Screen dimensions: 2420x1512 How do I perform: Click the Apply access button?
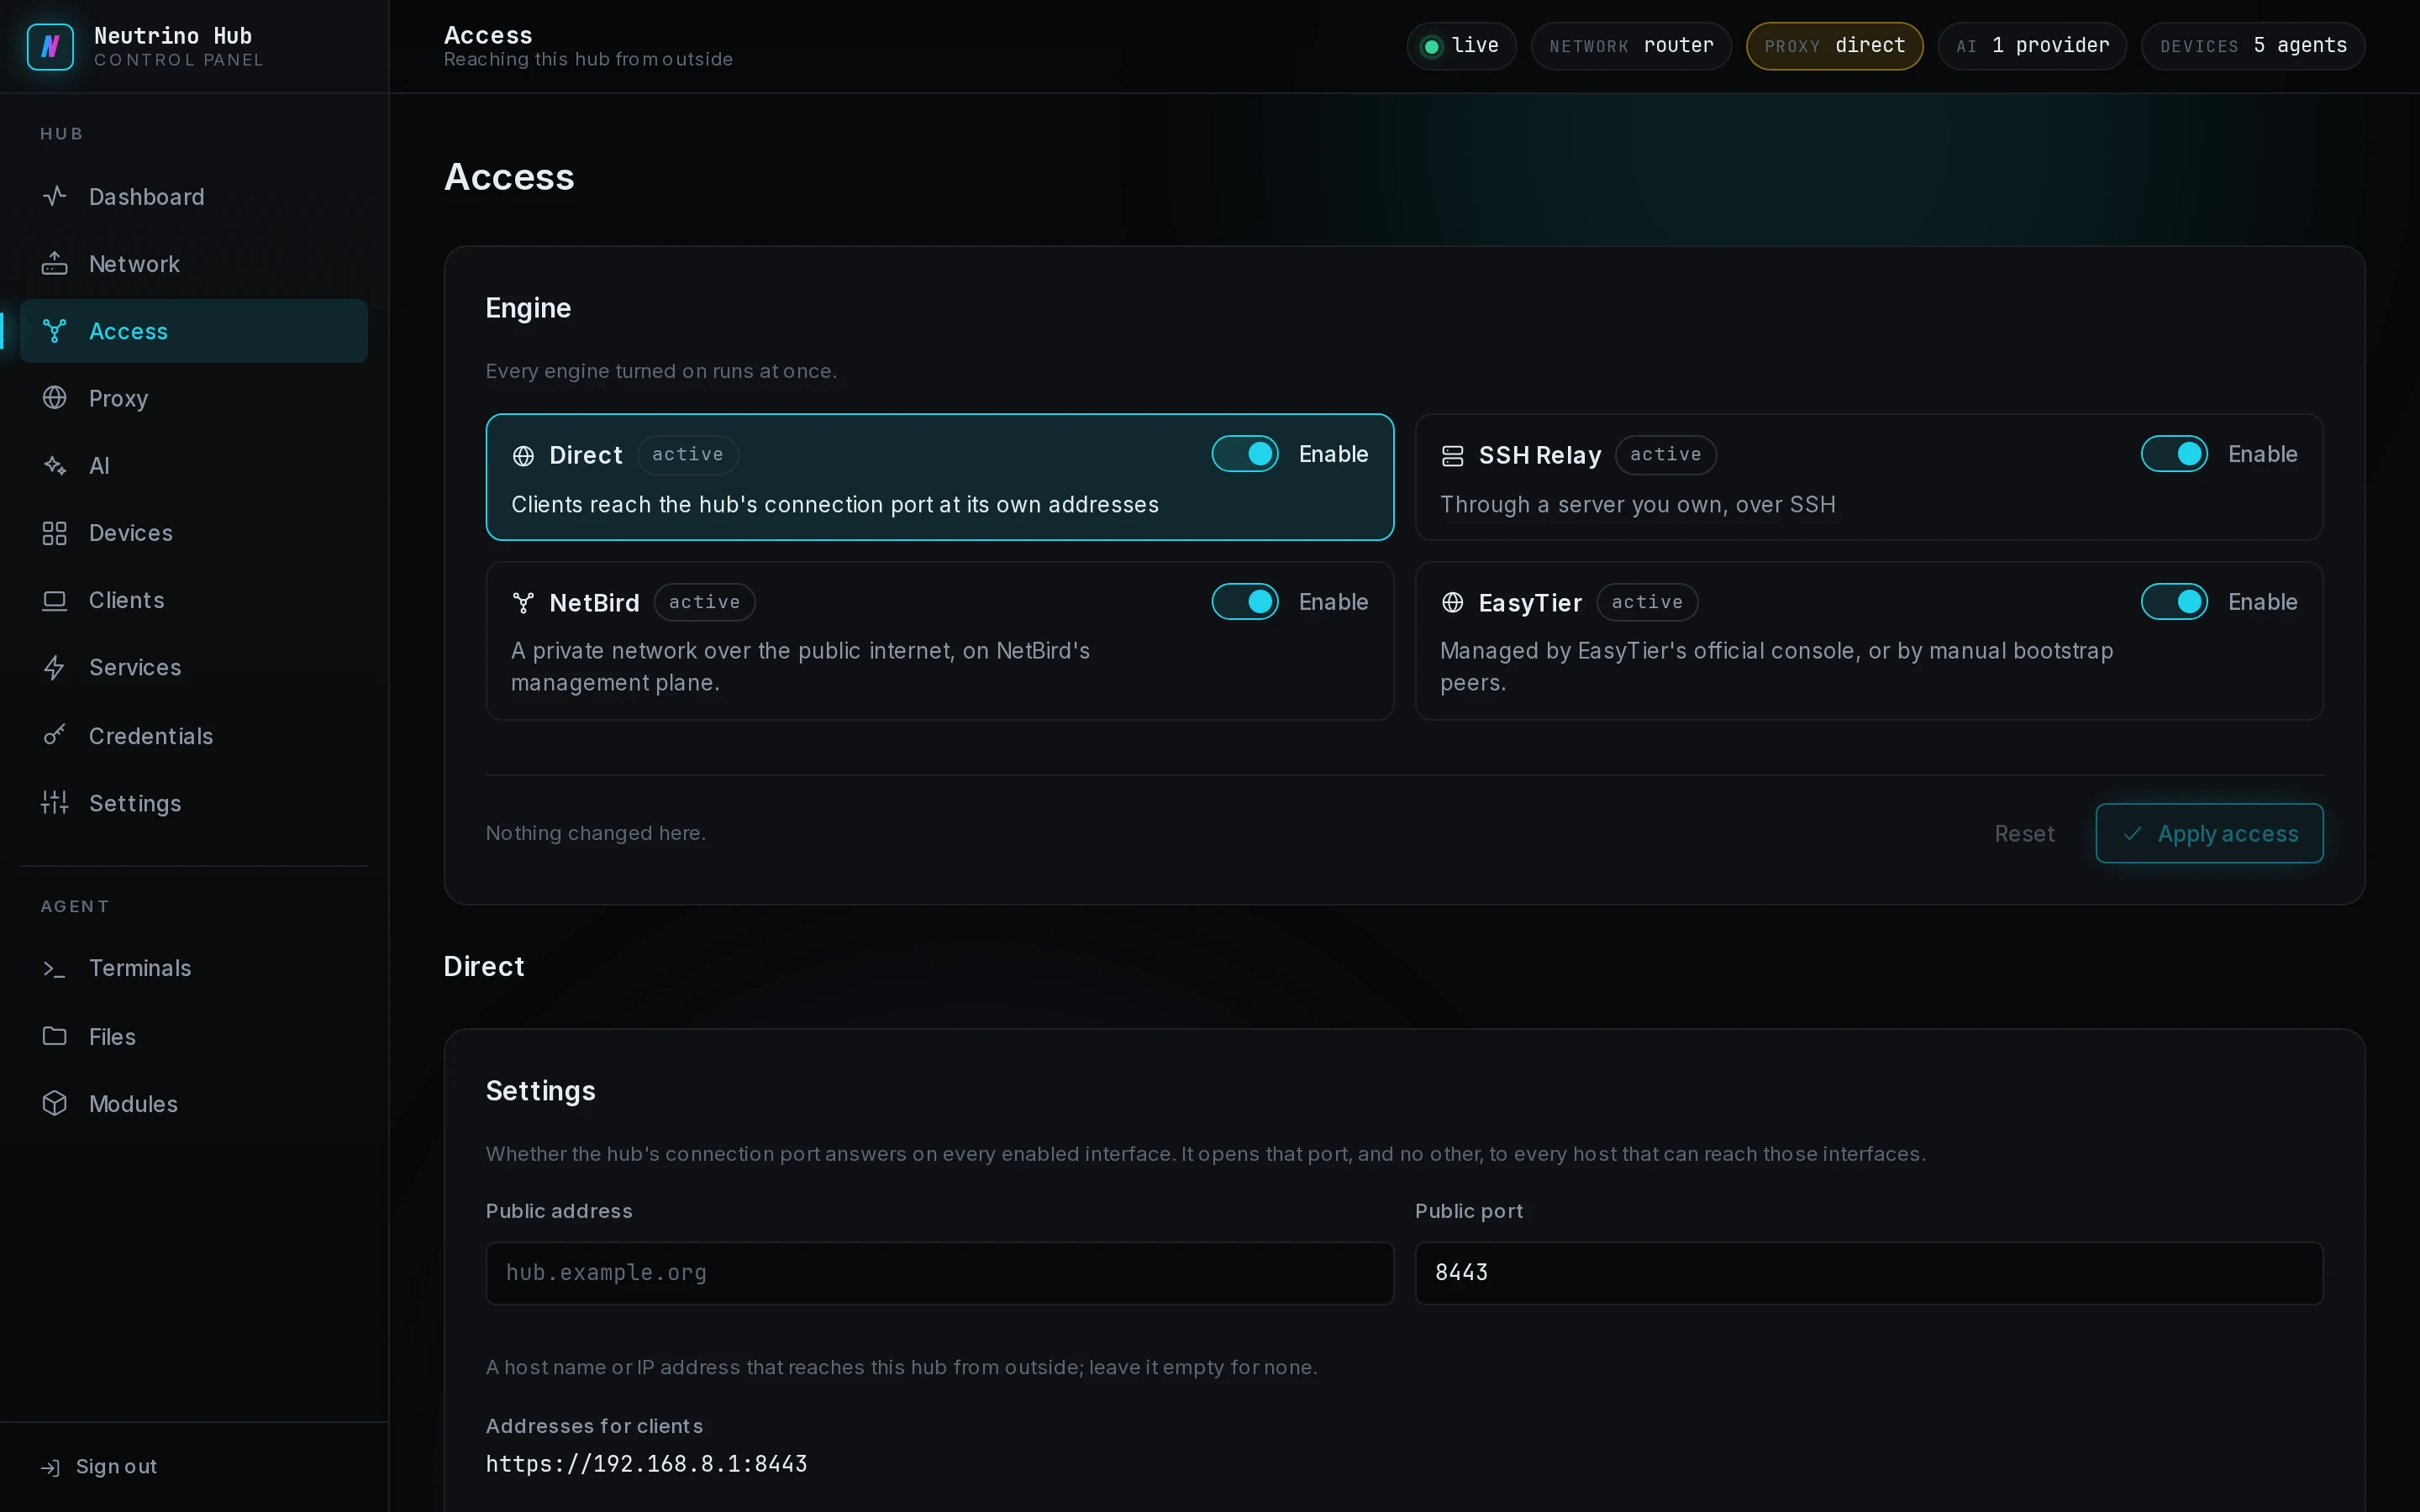click(2209, 833)
